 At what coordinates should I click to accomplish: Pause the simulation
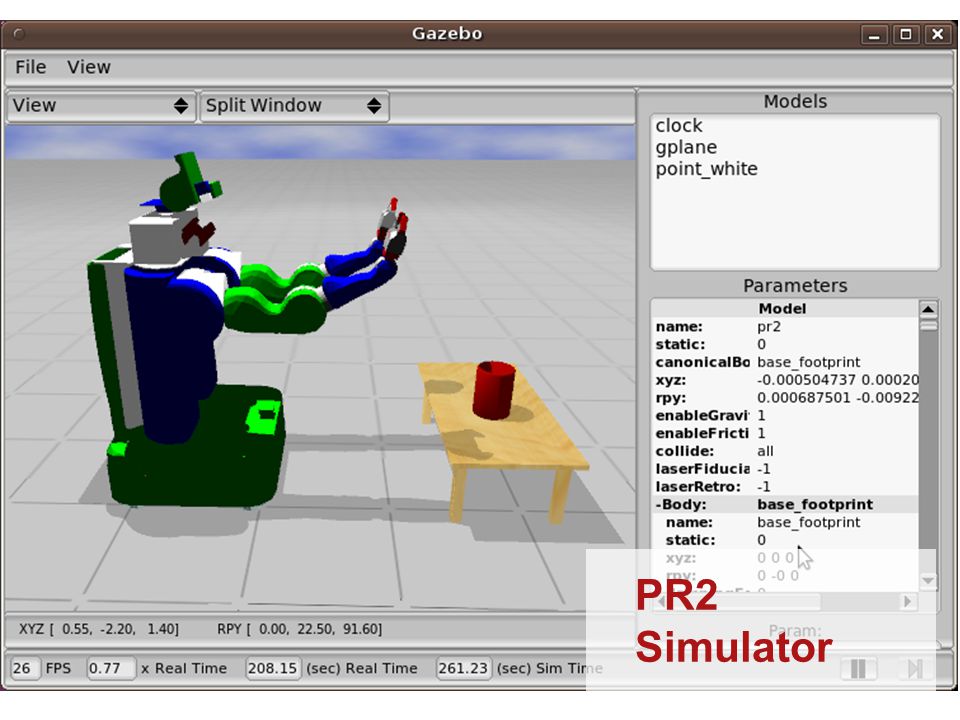click(858, 669)
